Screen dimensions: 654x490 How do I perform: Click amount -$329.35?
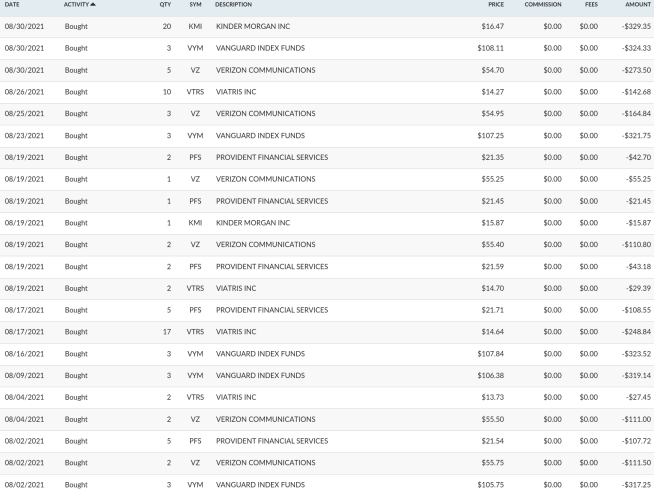(636, 26)
